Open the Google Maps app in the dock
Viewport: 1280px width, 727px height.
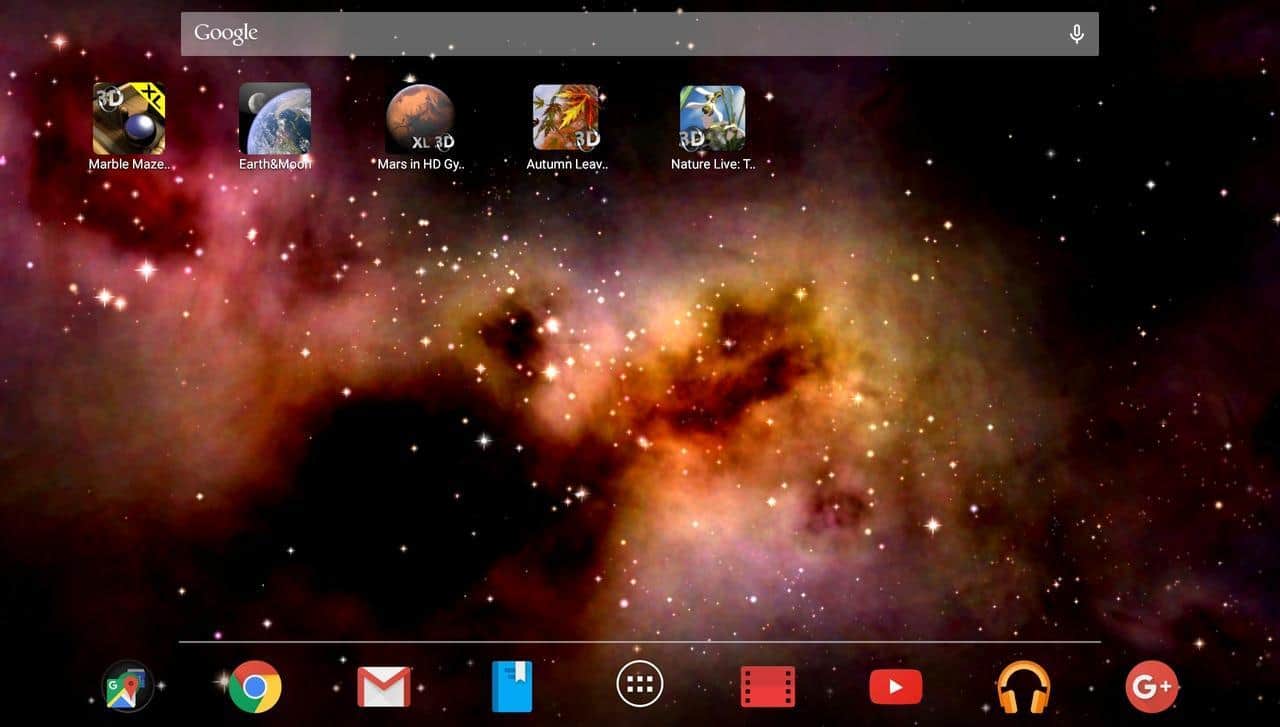128,686
